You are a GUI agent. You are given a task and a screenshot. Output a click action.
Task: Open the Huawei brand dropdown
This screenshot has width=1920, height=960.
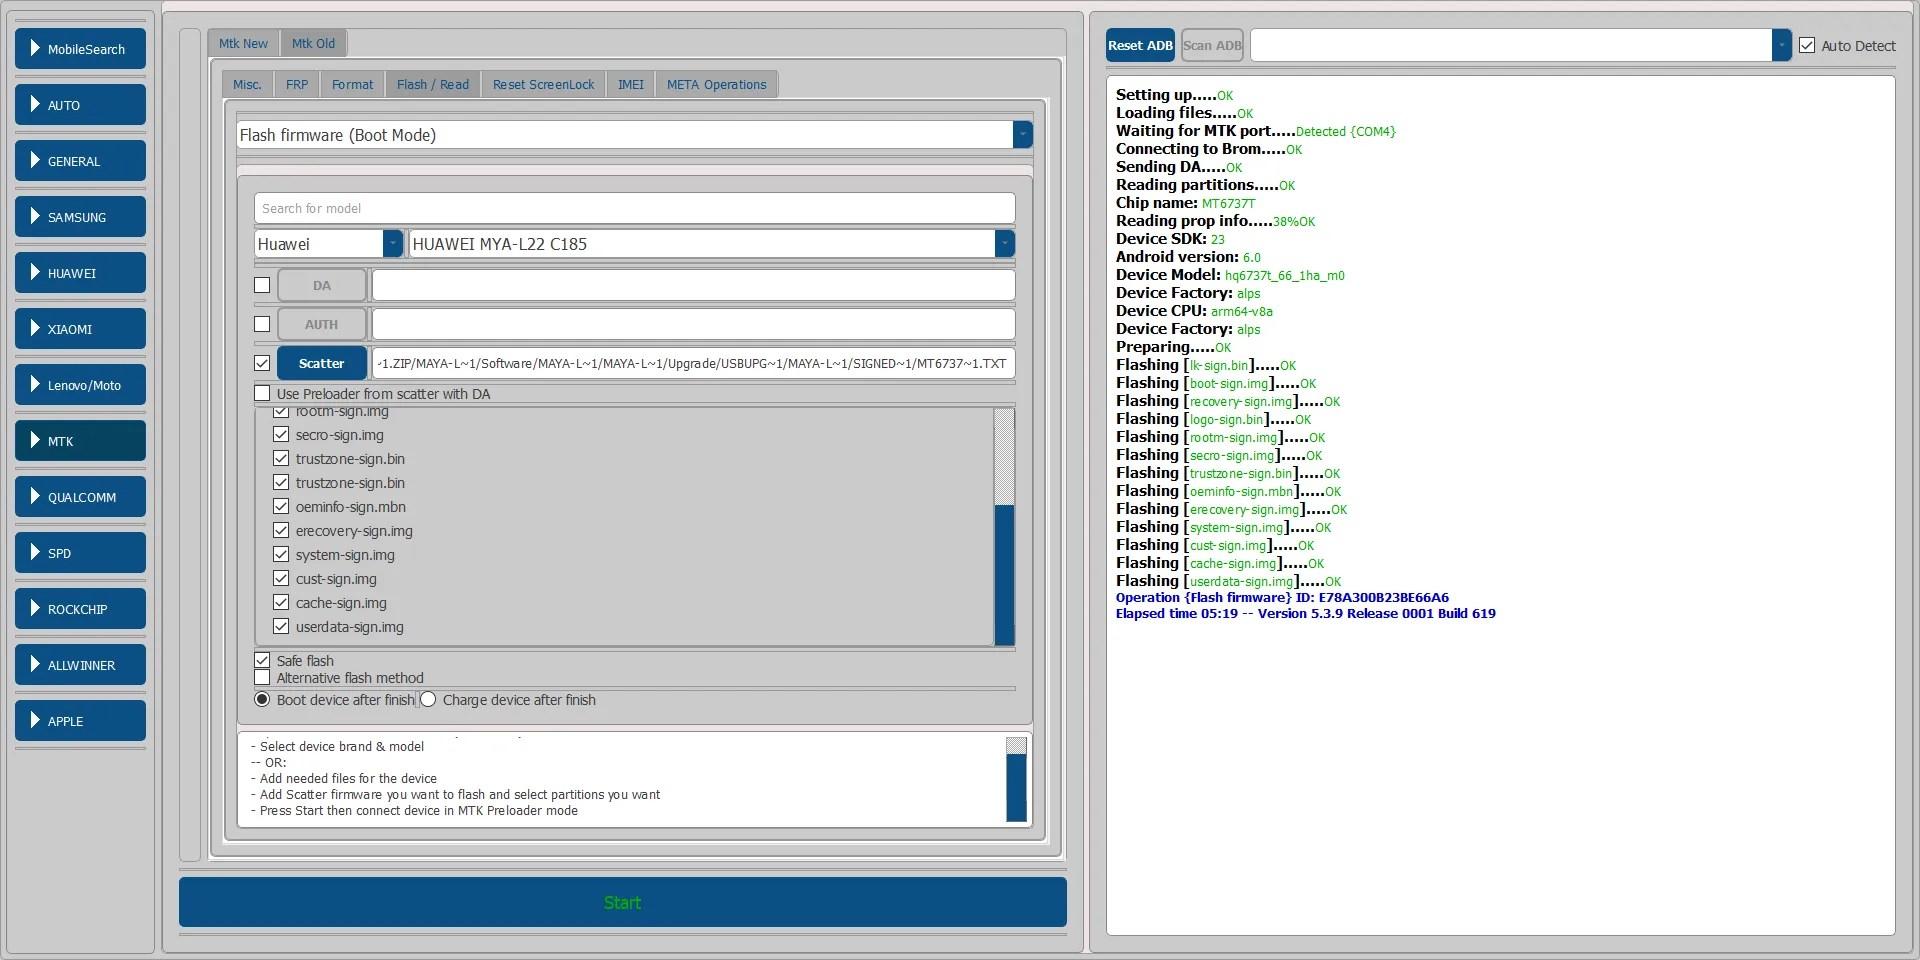click(x=393, y=244)
